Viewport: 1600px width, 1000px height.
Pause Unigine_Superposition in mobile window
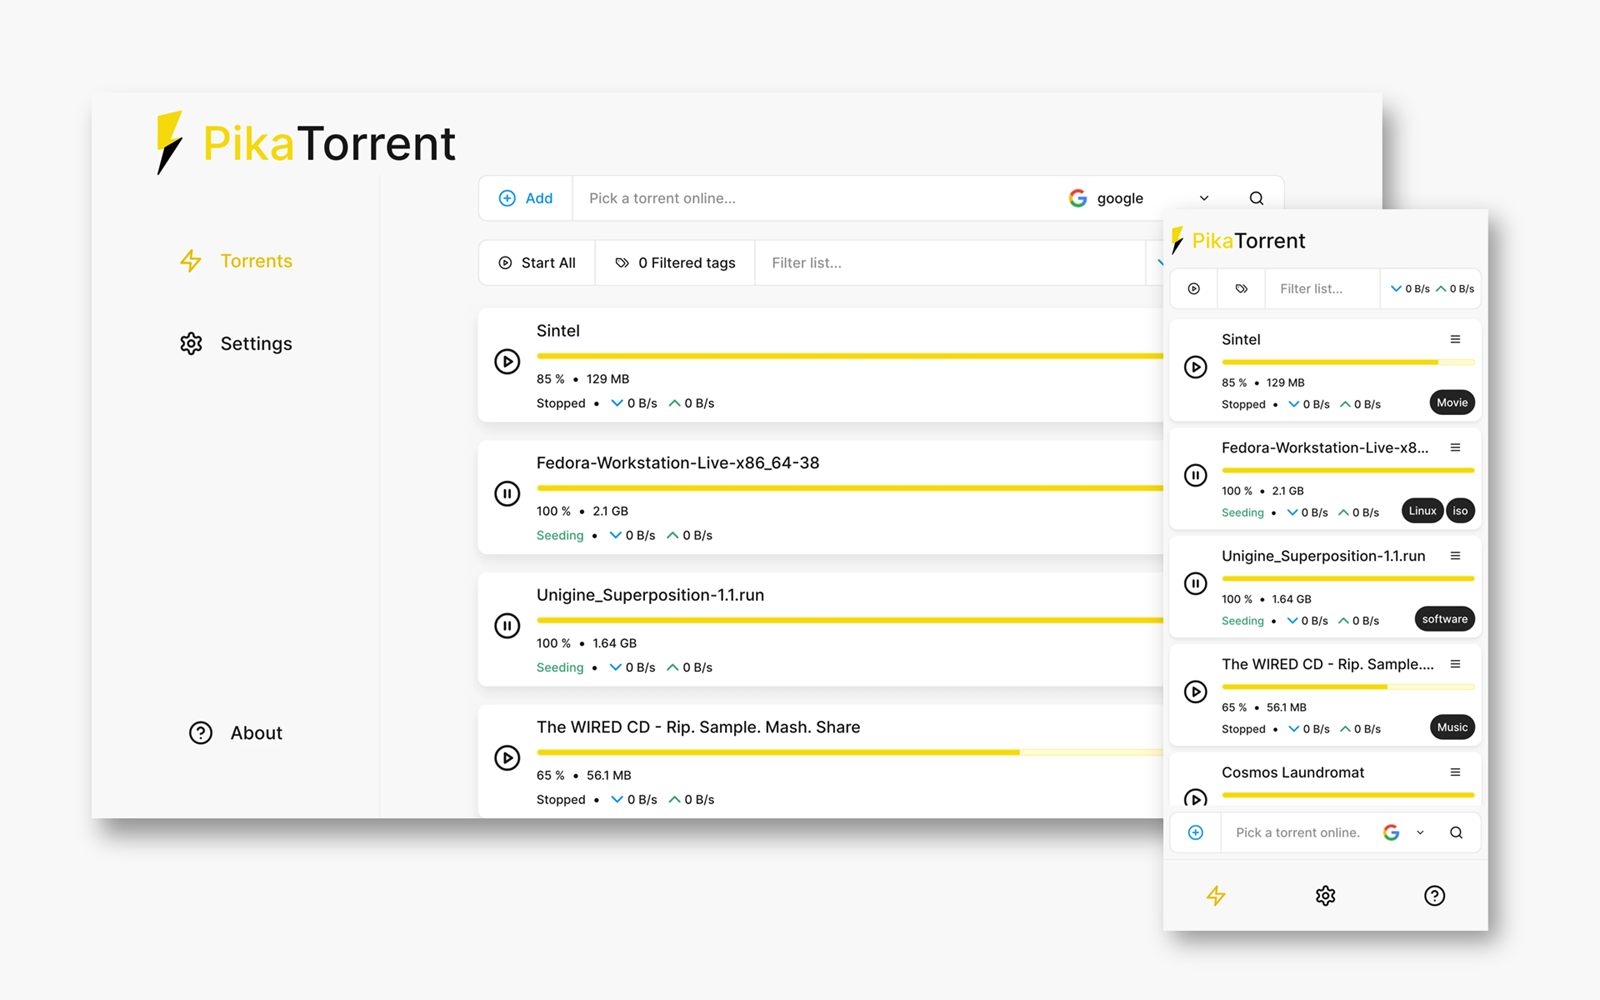[1195, 583]
